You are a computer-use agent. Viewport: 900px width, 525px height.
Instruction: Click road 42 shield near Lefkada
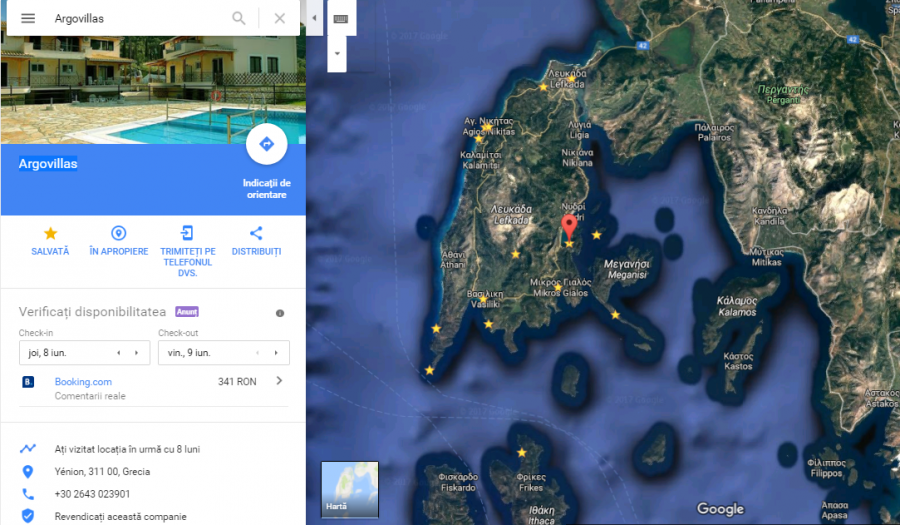pyautogui.click(x=643, y=46)
